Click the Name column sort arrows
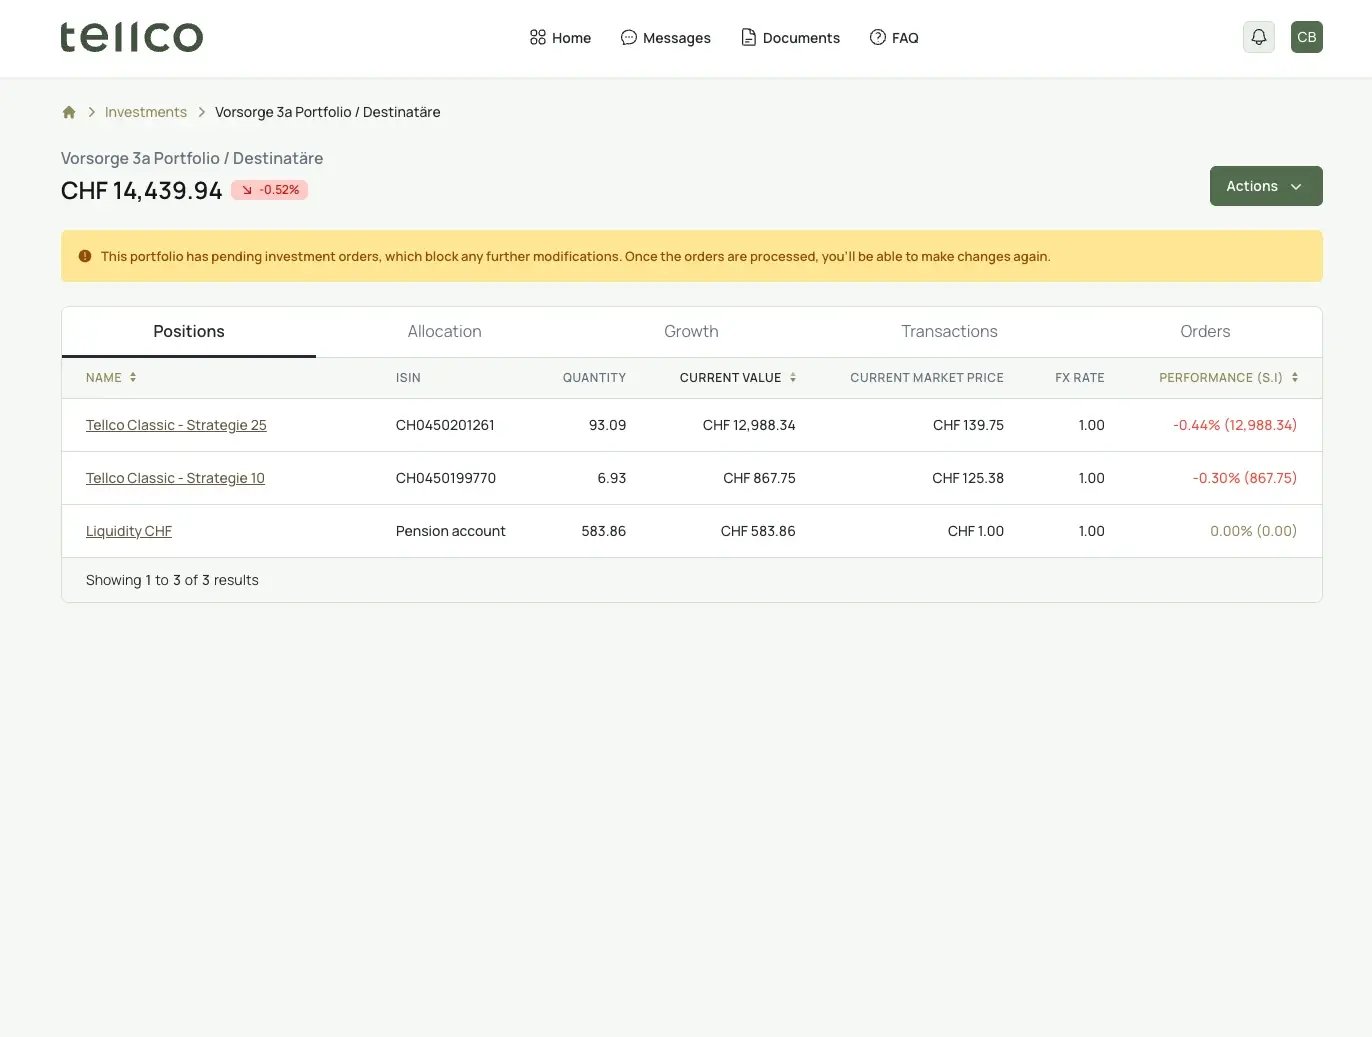This screenshot has width=1372, height=1037. [x=133, y=377]
